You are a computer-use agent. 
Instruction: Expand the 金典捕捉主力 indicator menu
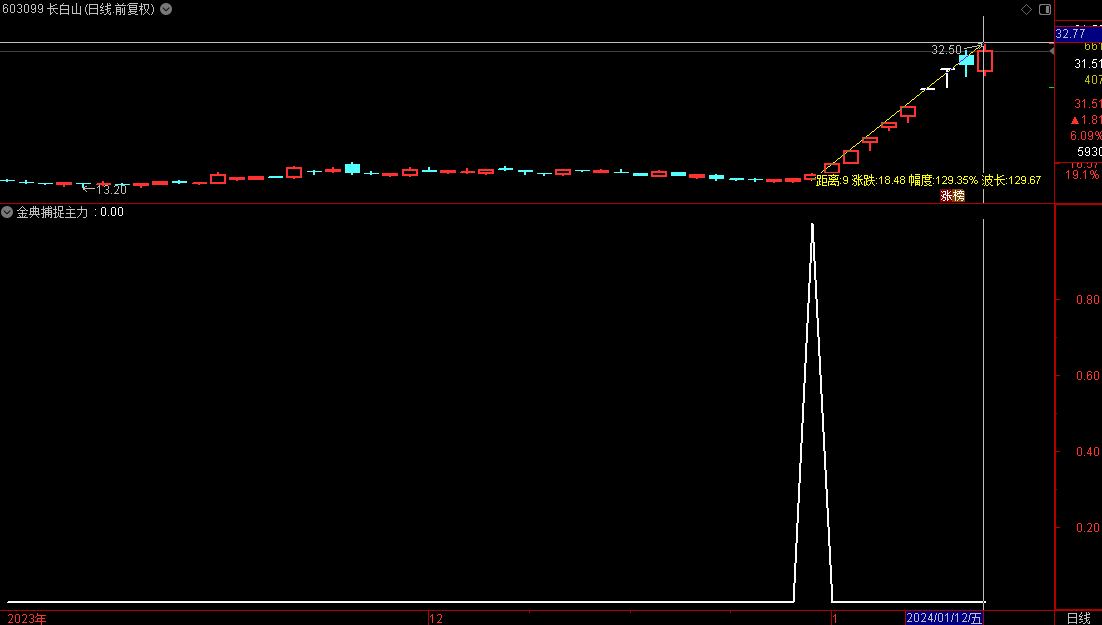(x=7, y=212)
